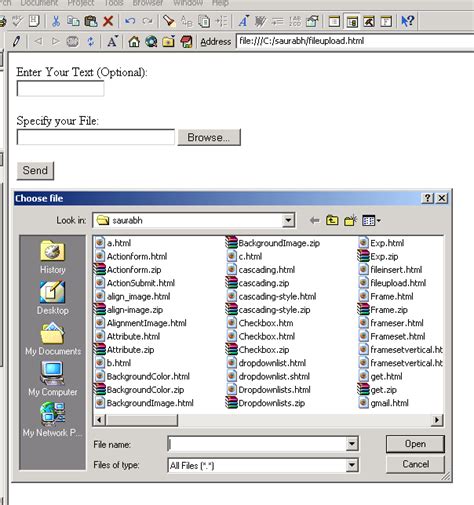The width and height of the screenshot is (474, 505).
Task: Open the Project menu
Action: pos(81,3)
